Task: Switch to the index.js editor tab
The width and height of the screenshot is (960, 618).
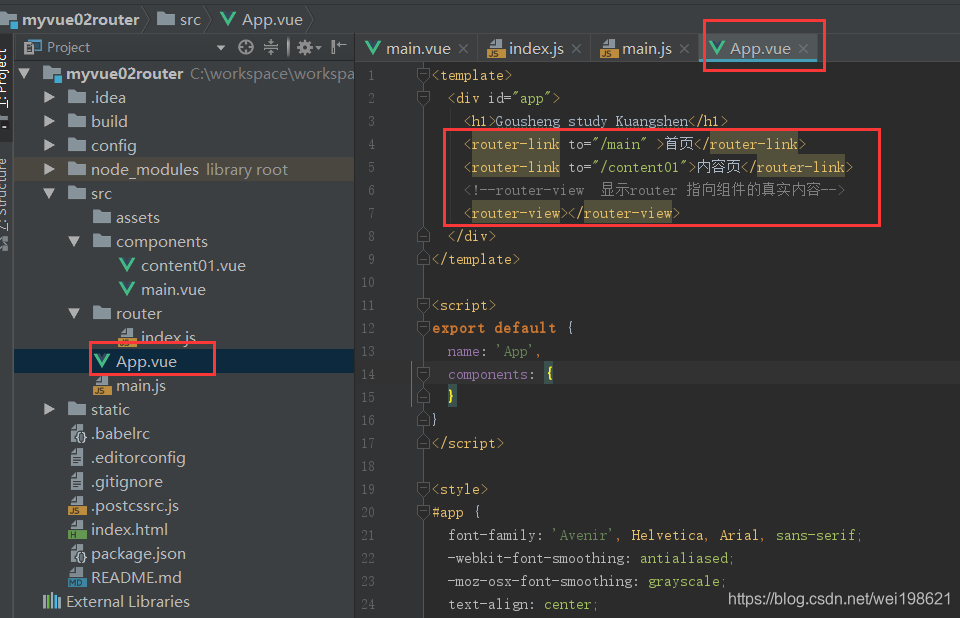Action: coord(536,48)
